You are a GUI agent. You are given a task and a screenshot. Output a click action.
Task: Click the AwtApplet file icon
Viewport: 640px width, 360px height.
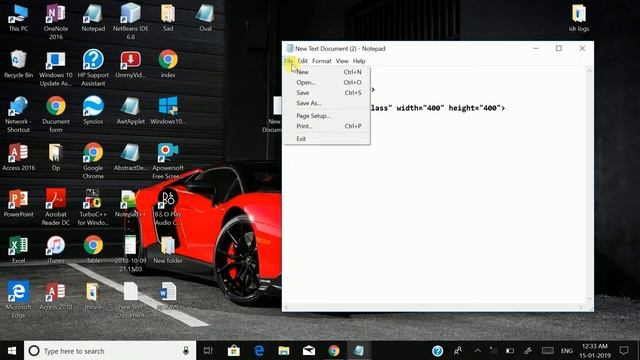point(130,111)
